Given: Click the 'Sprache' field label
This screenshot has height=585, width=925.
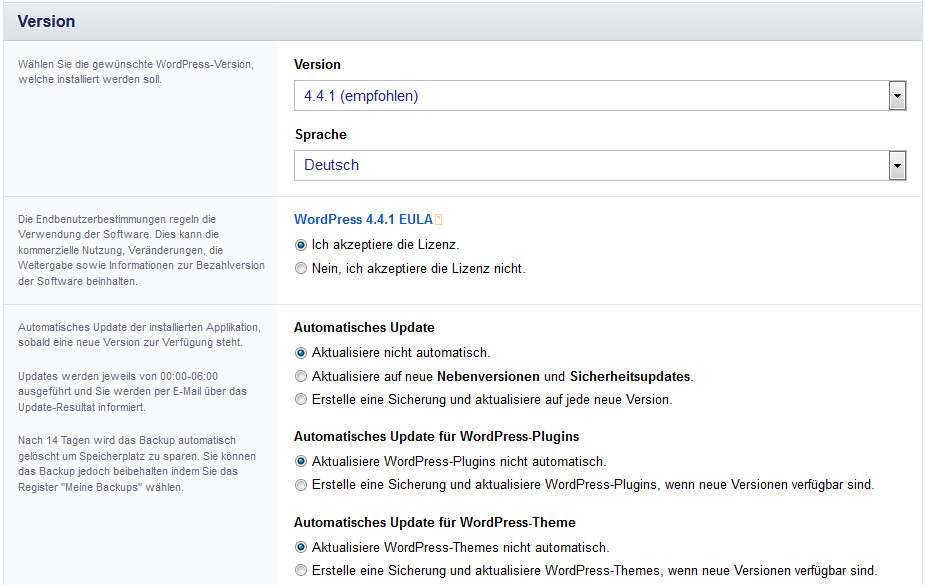Looking at the screenshot, I should point(320,134).
